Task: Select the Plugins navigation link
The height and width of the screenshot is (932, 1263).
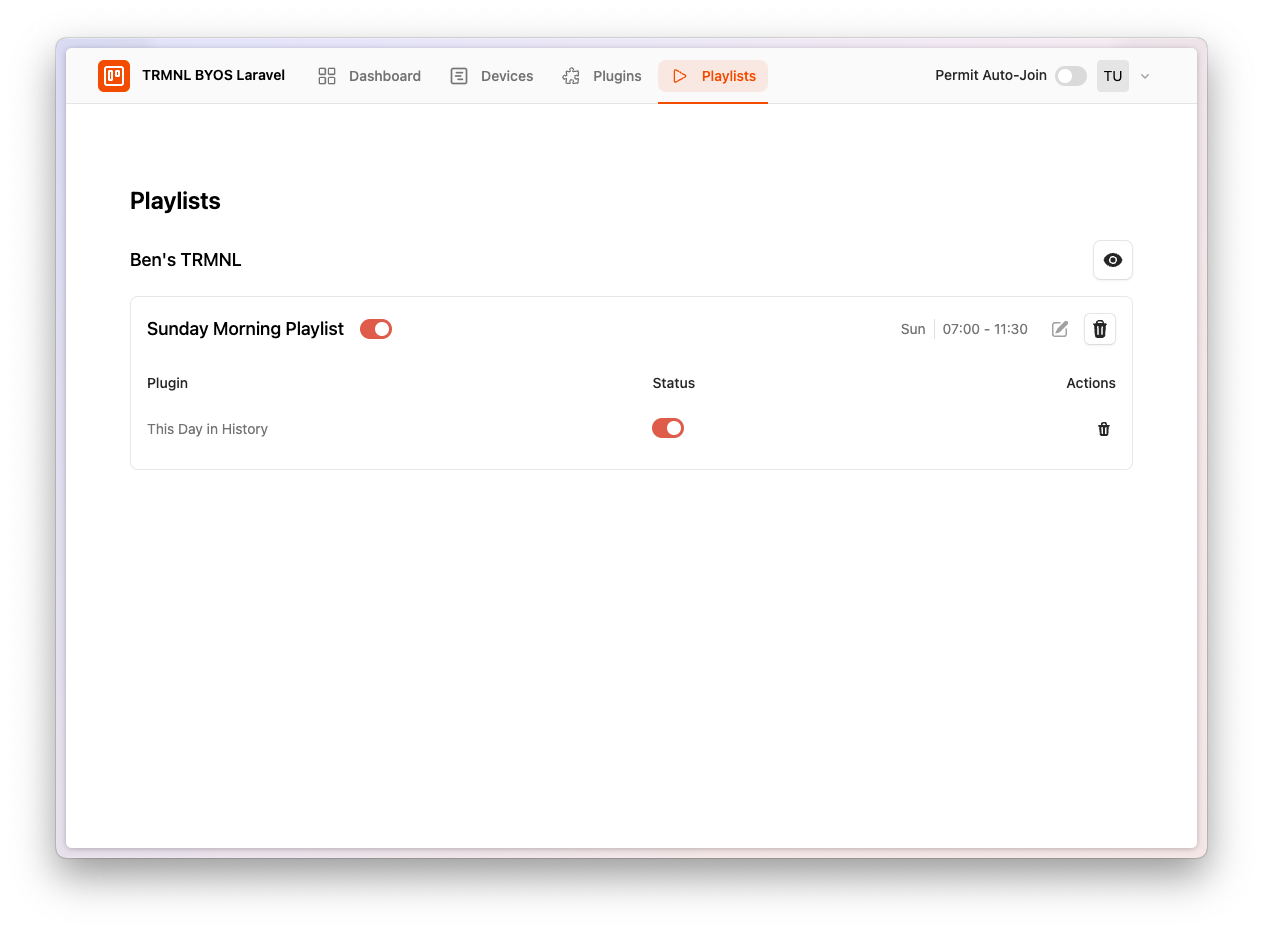Action: click(616, 75)
